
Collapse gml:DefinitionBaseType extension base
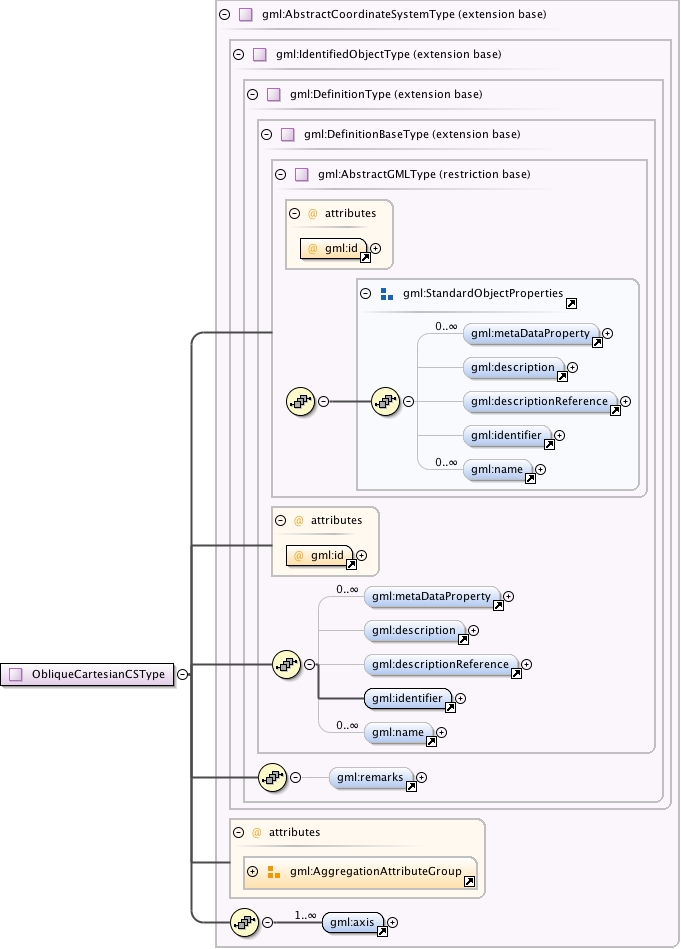coord(266,134)
